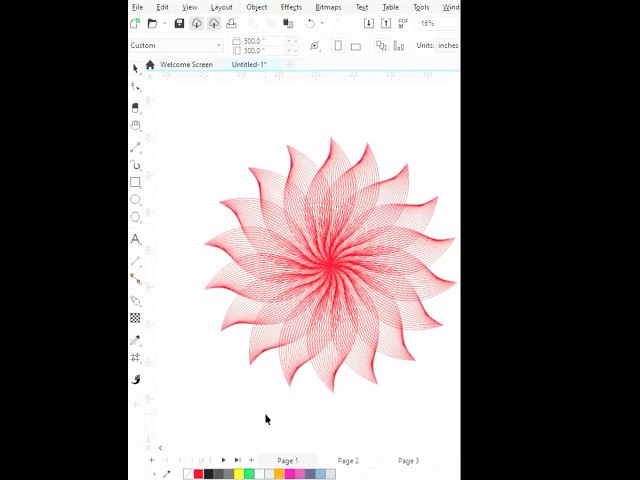Pick the red color swatch
The width and height of the screenshot is (640, 480).
[x=198, y=474]
